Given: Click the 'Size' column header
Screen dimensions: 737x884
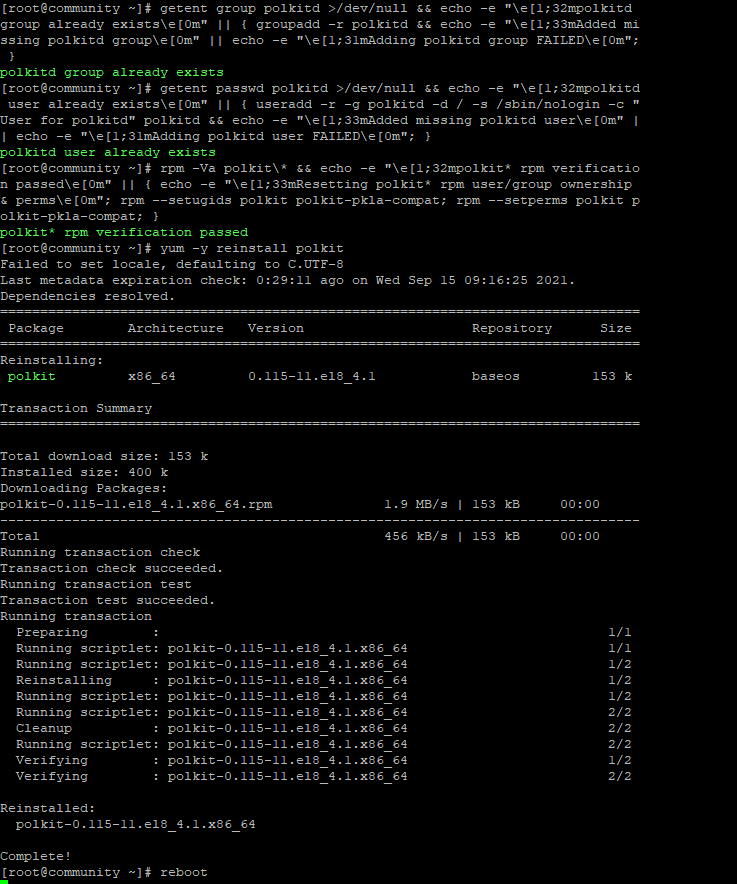Looking at the screenshot, I should pos(616,328).
